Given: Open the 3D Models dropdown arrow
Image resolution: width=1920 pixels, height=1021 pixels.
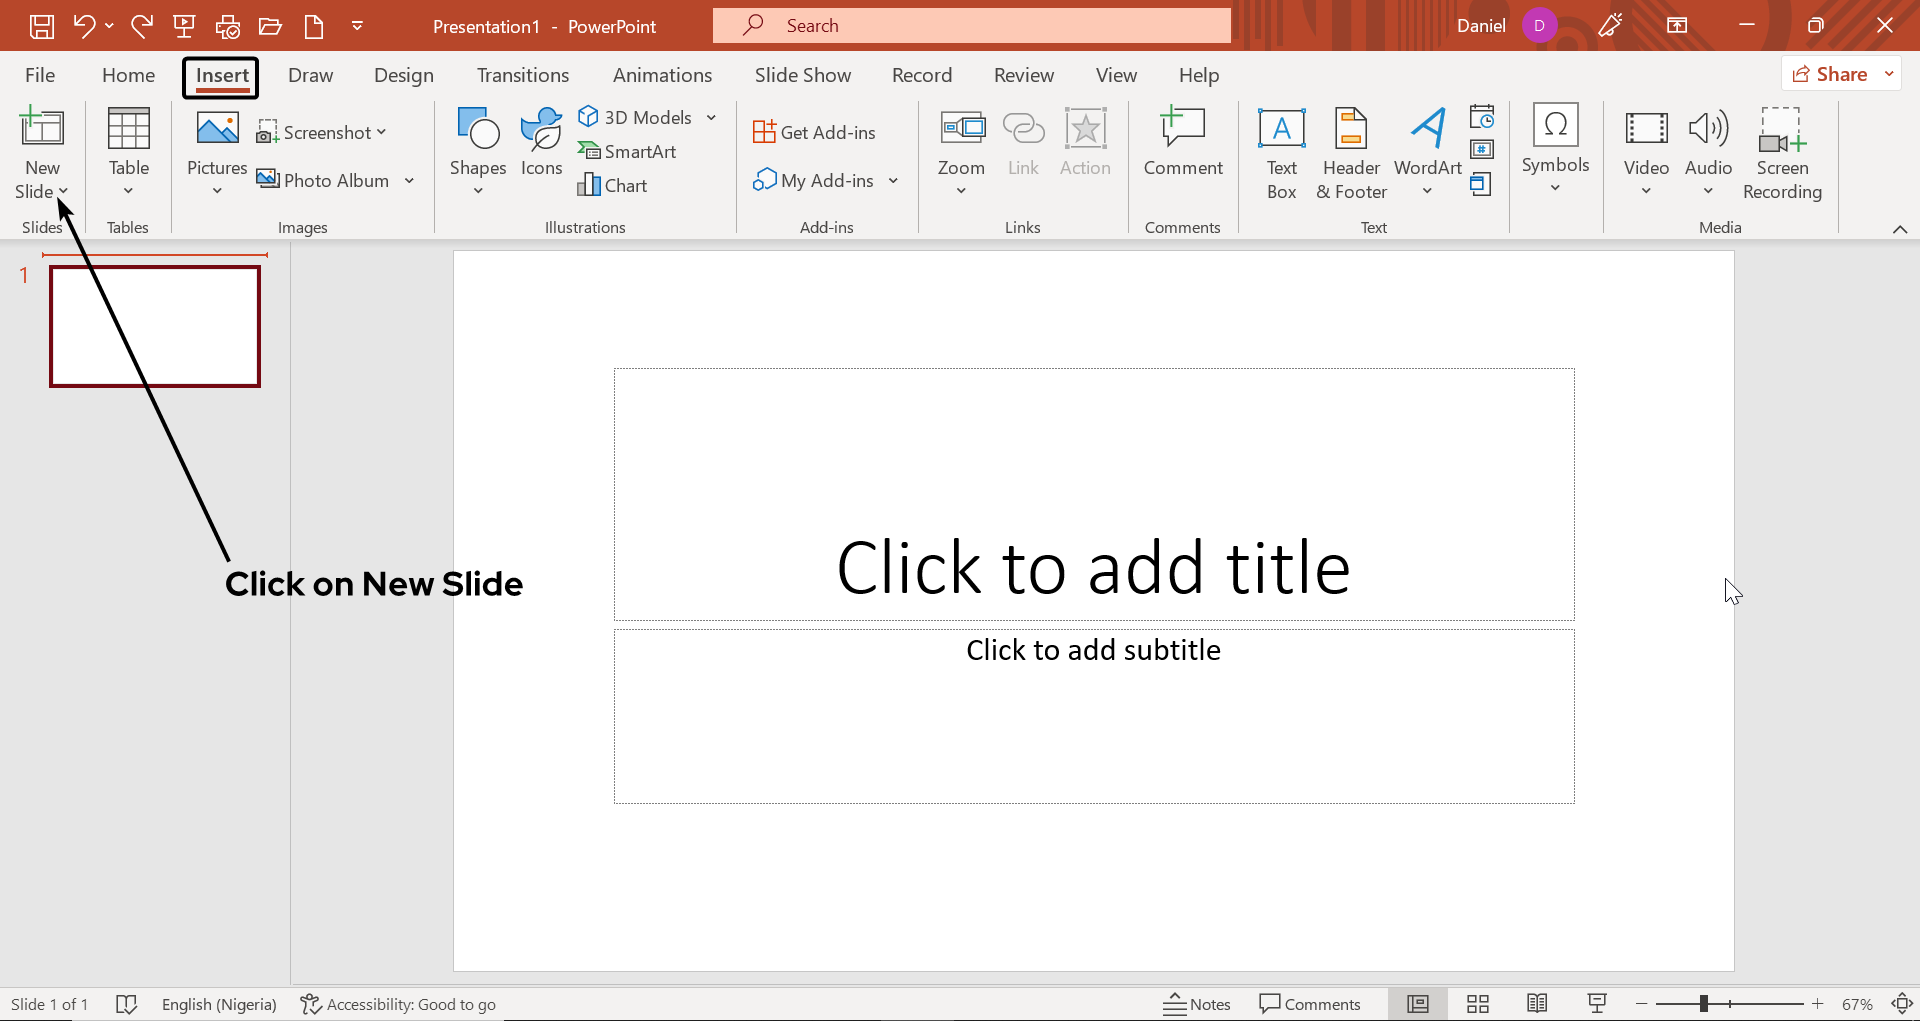Looking at the screenshot, I should (711, 117).
